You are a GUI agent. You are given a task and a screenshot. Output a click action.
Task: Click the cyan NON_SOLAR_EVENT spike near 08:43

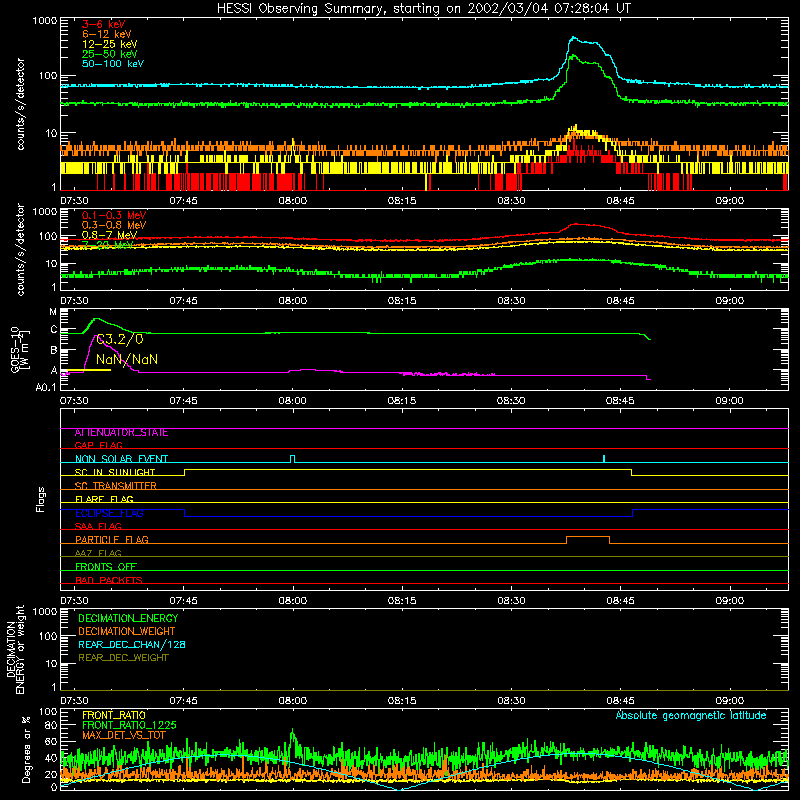(x=604, y=458)
